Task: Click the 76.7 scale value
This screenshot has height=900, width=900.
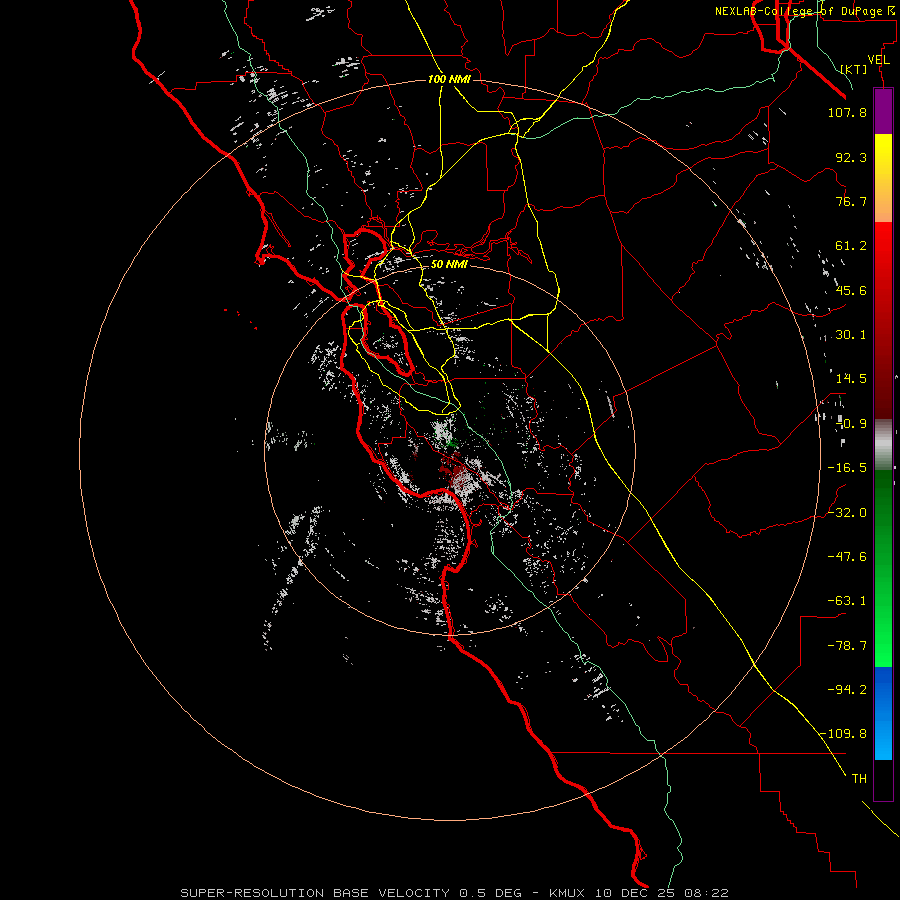Action: pyautogui.click(x=851, y=201)
